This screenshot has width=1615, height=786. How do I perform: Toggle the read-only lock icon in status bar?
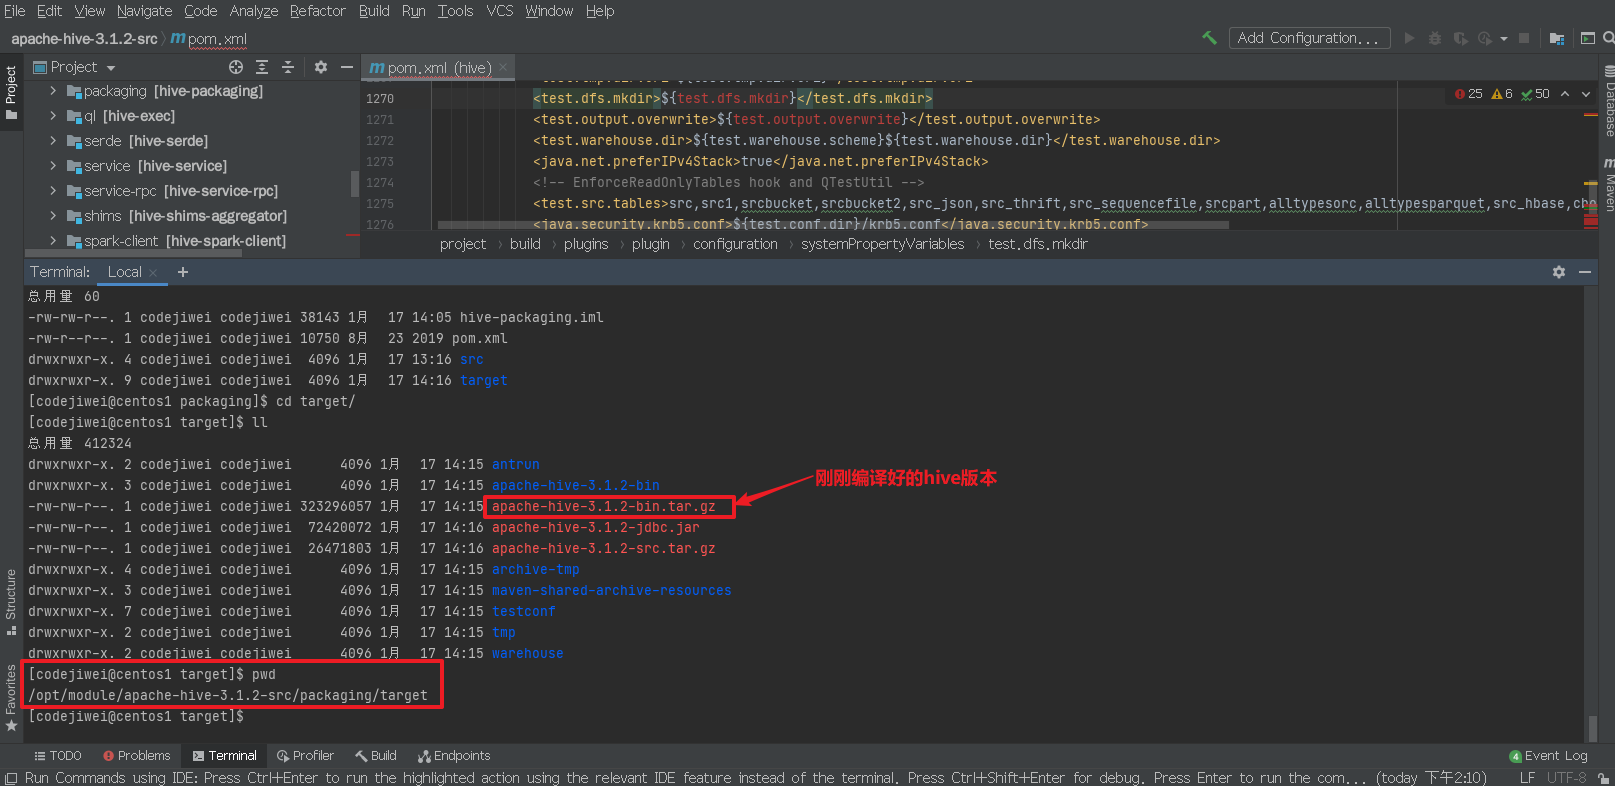pos(1604,778)
